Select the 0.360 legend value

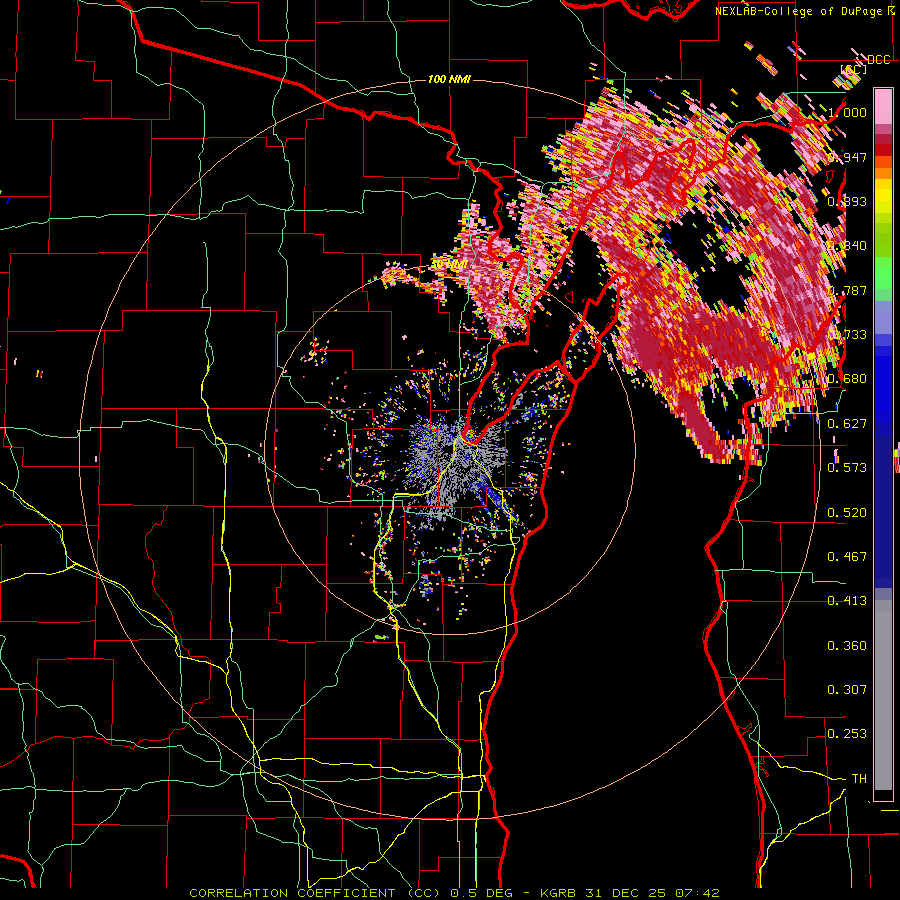click(847, 646)
